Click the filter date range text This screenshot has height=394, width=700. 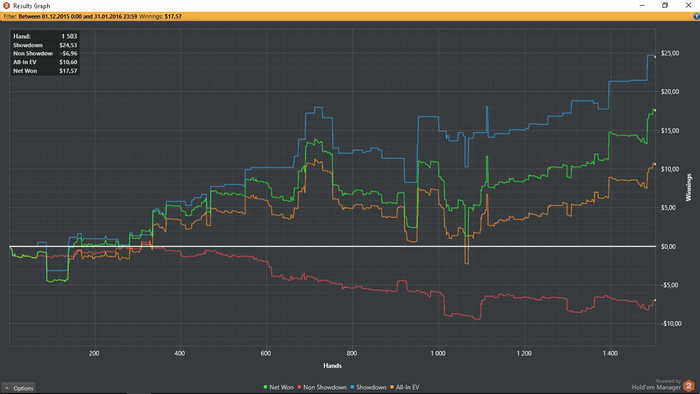(x=78, y=16)
